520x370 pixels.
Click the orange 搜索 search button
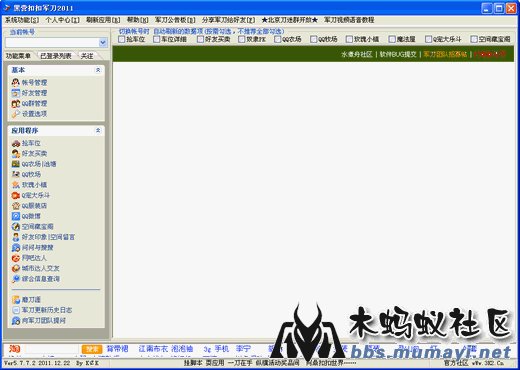pyautogui.click(x=92, y=349)
